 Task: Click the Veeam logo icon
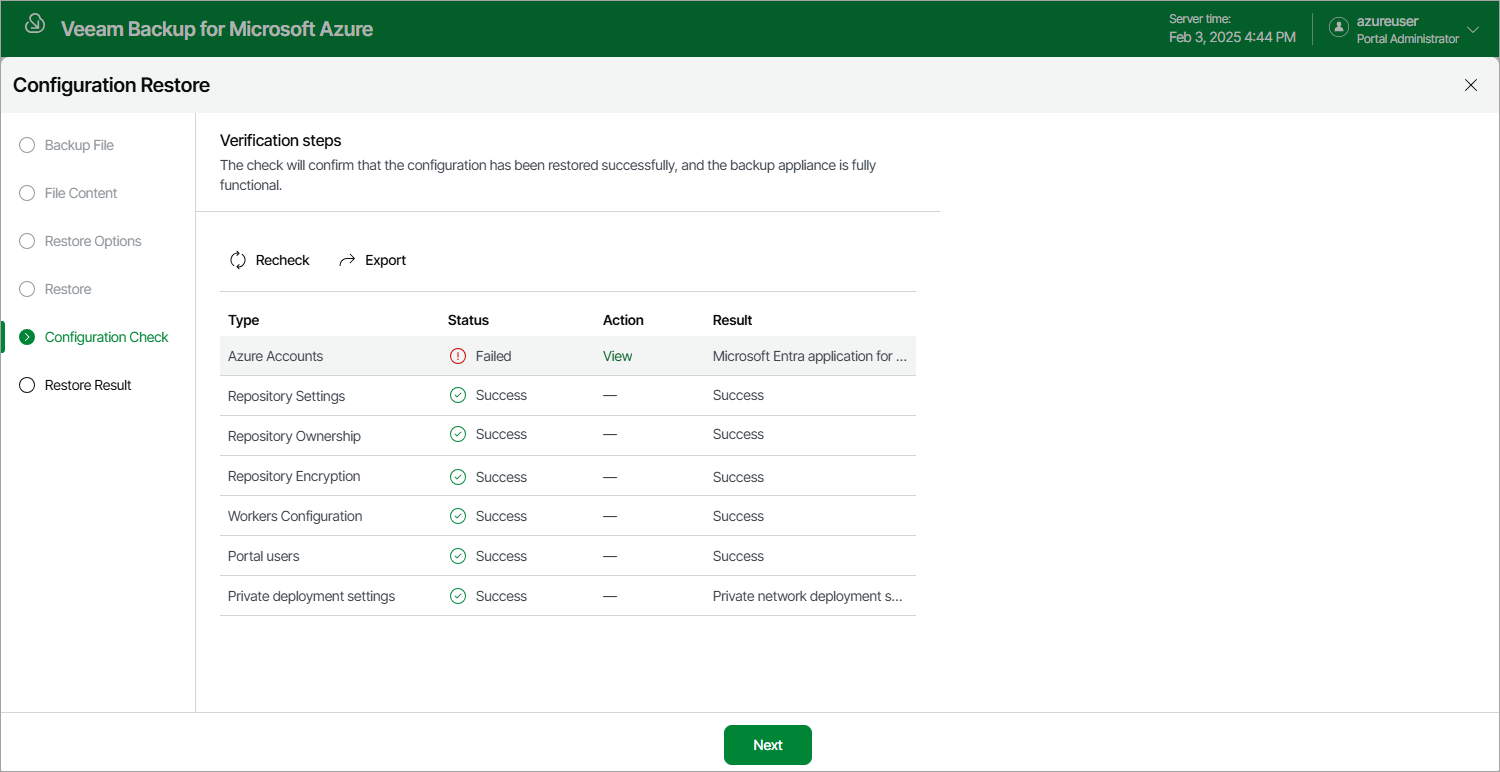(34, 25)
